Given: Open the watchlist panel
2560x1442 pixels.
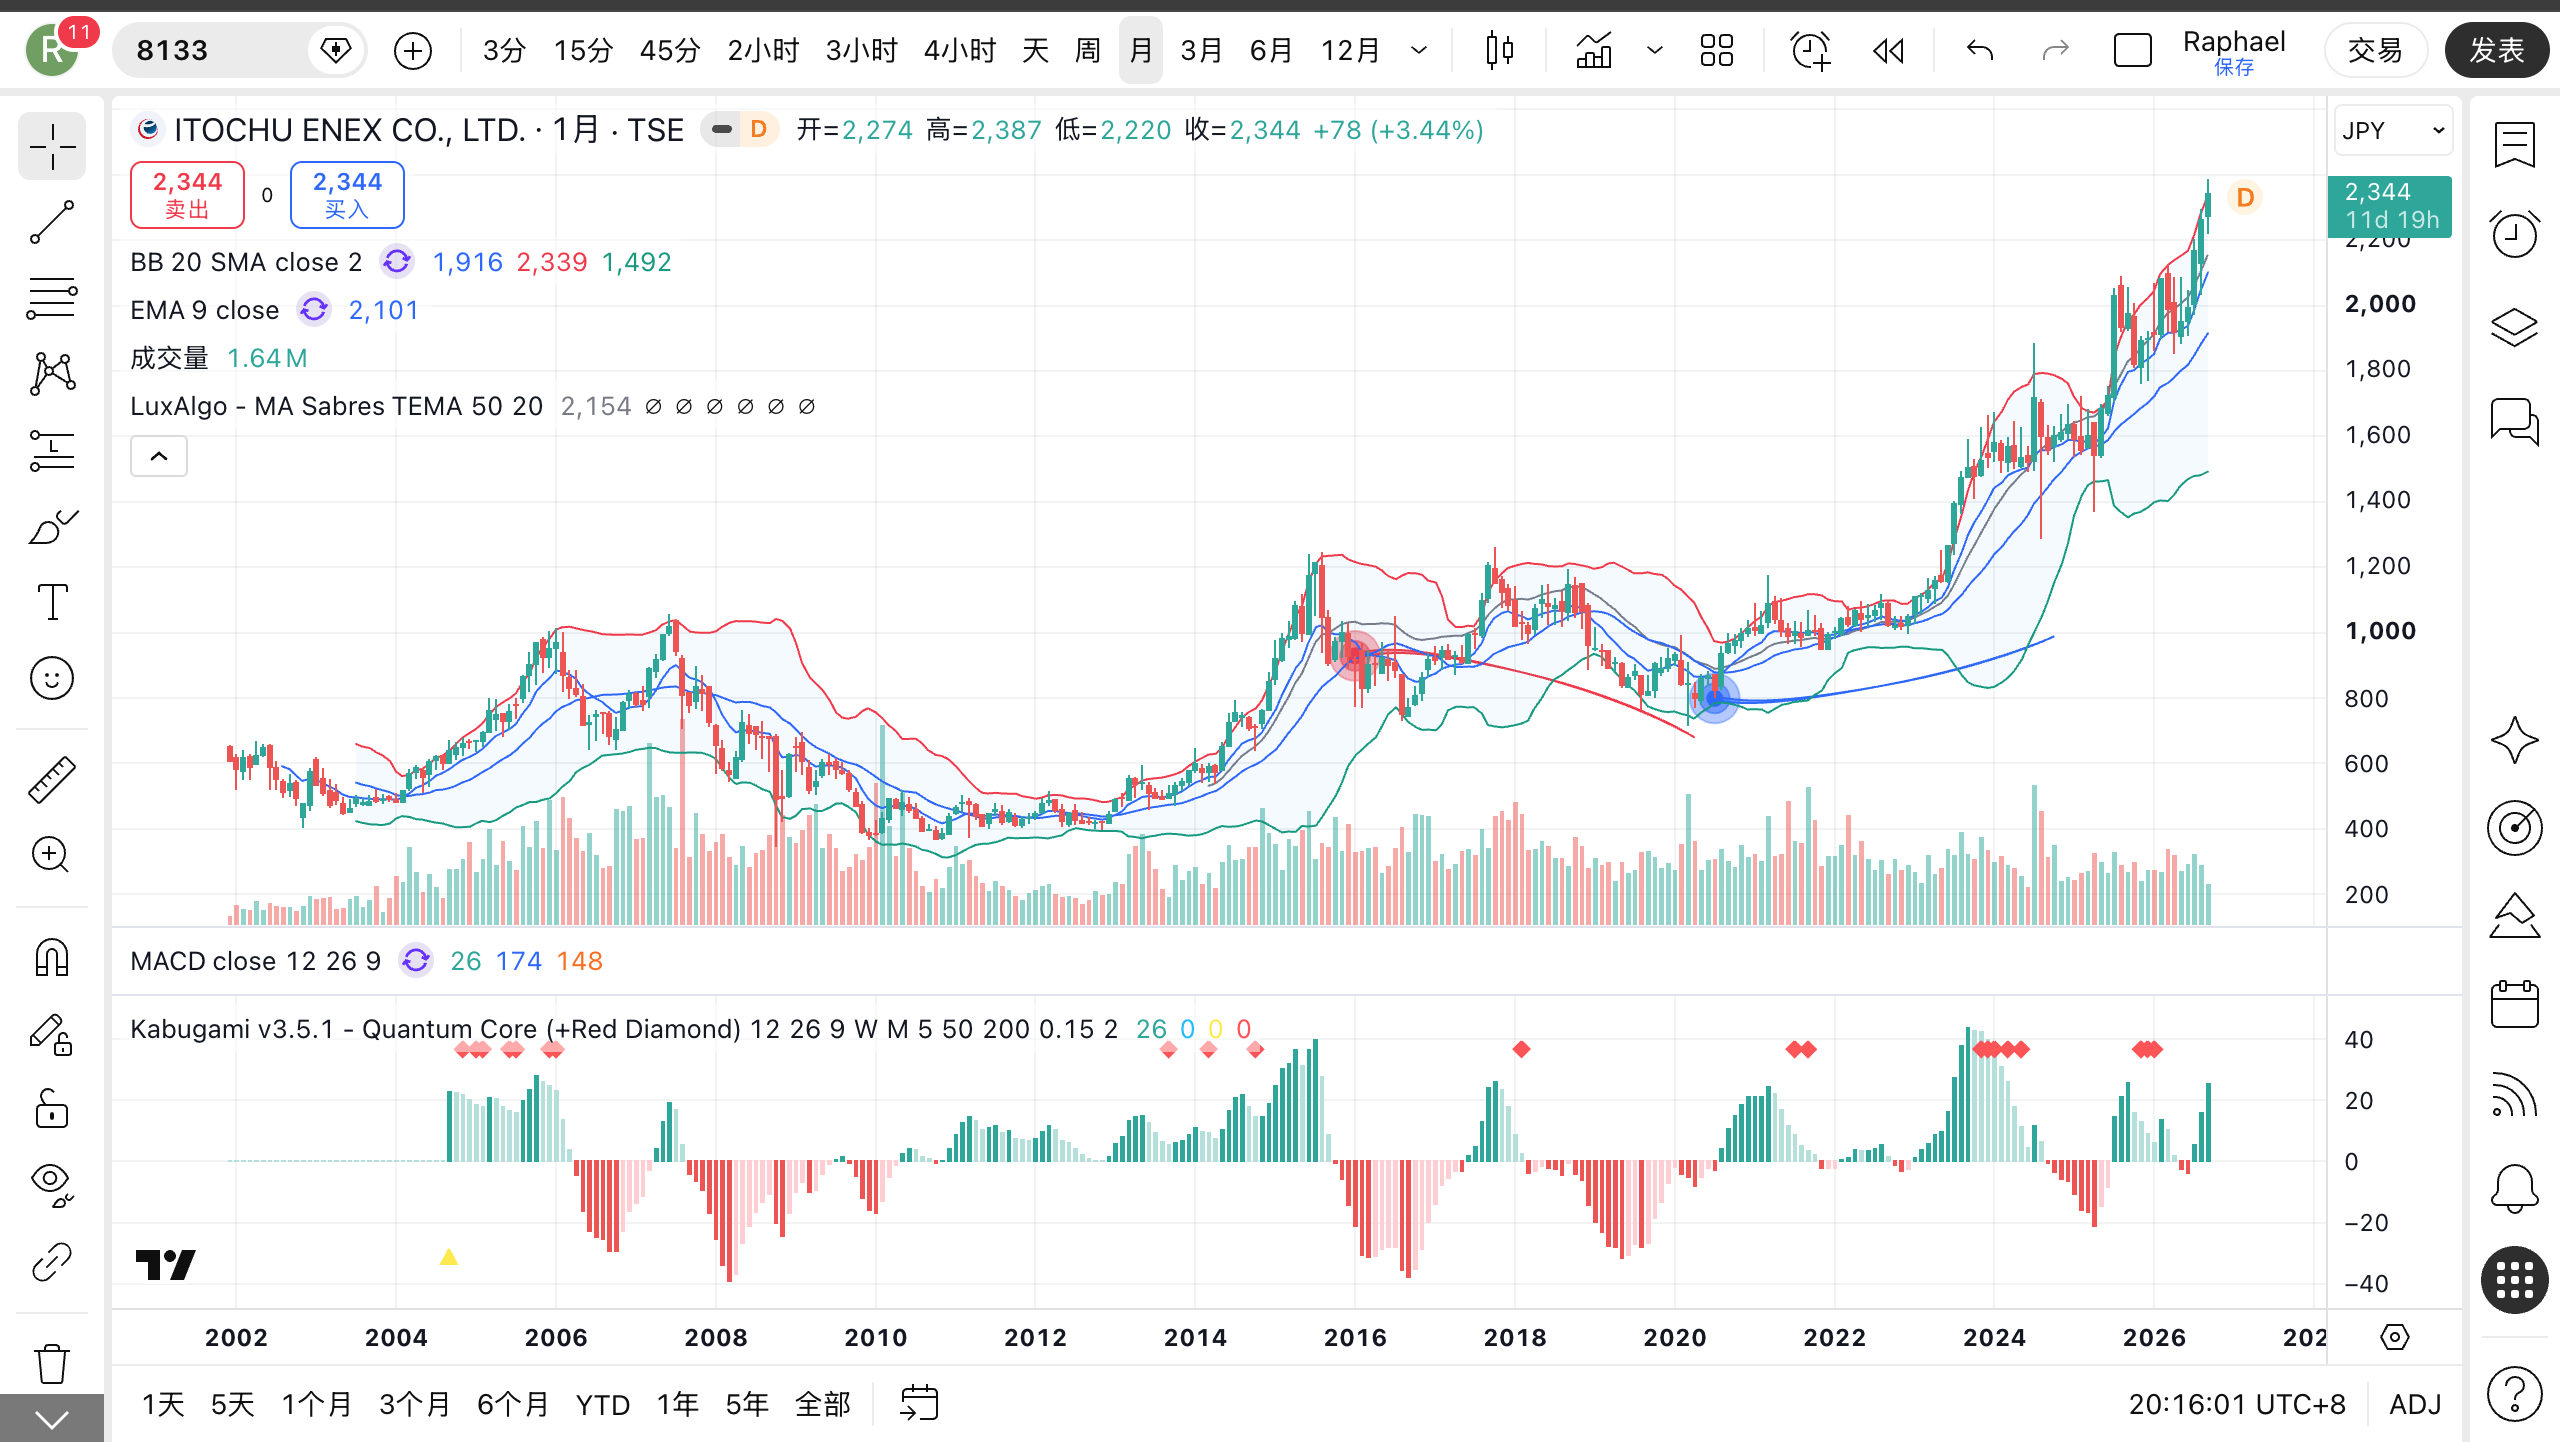Looking at the screenshot, I should click(2514, 146).
